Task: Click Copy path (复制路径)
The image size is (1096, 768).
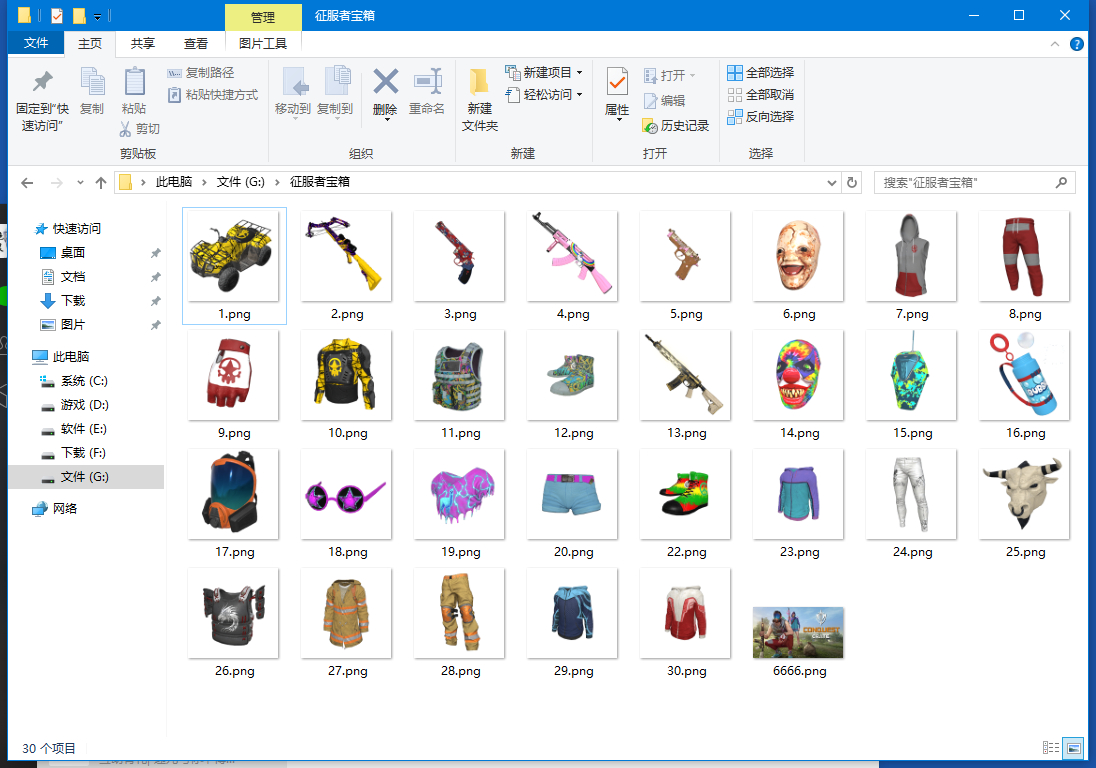Action: 201,73
